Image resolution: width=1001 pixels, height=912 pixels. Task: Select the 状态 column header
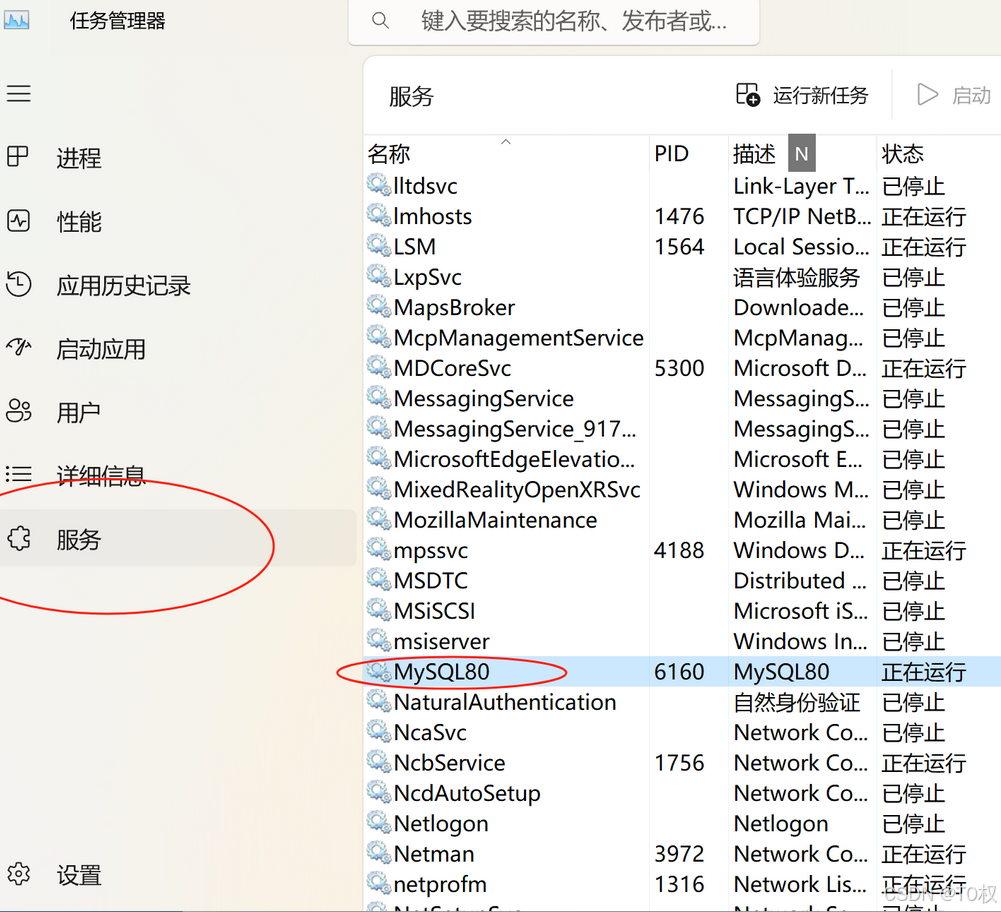point(903,153)
